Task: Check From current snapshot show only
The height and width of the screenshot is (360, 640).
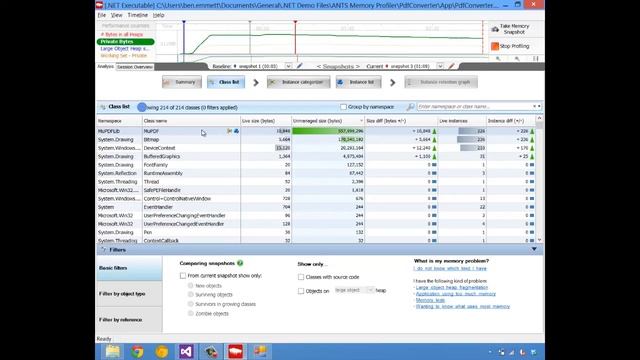Action: click(182, 276)
